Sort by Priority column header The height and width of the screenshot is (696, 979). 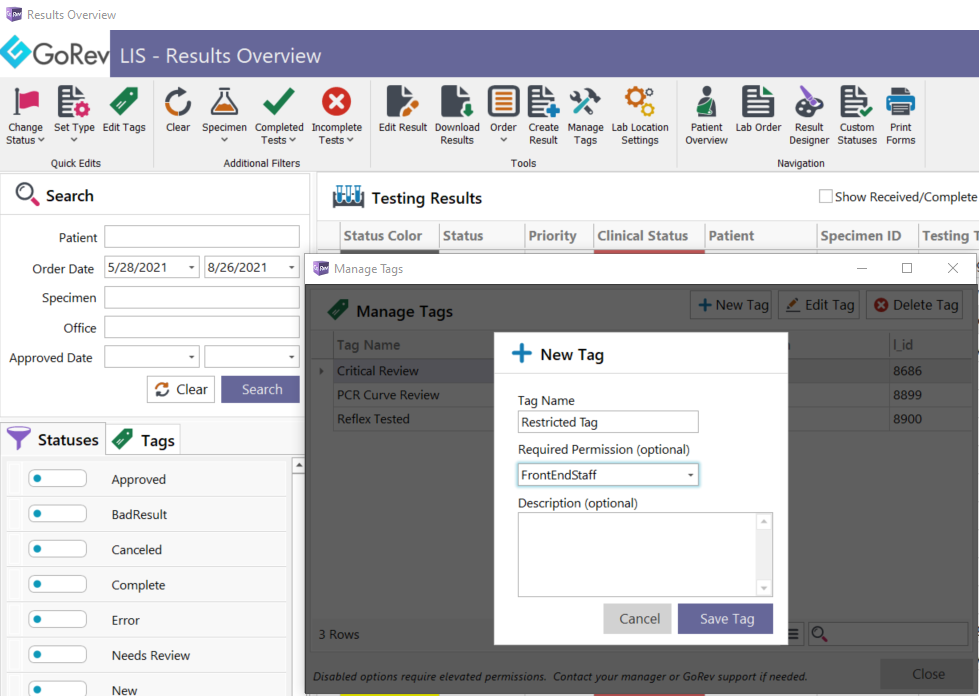pyautogui.click(x=553, y=236)
